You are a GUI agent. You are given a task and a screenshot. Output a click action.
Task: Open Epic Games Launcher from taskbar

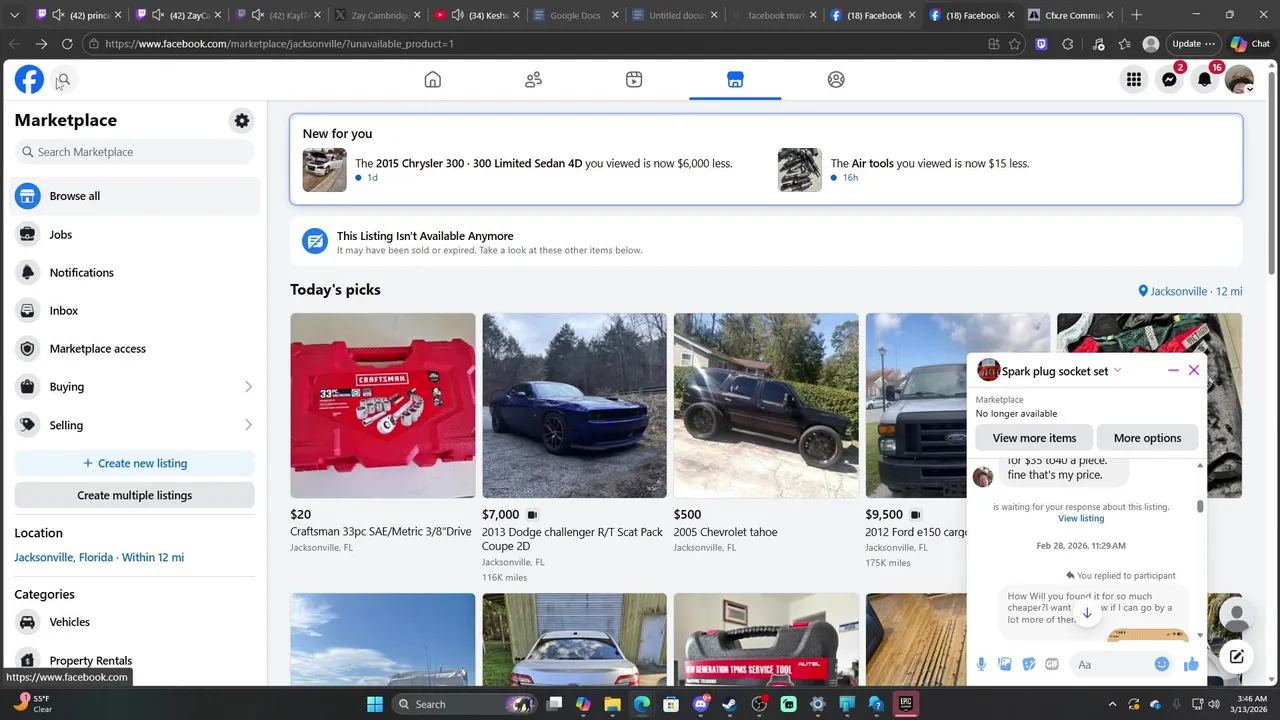point(905,704)
